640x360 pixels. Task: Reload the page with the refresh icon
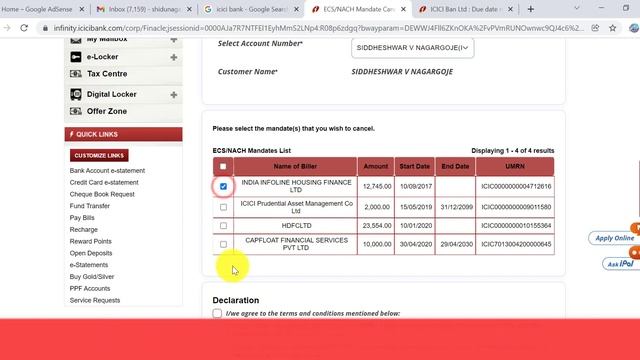[24, 28]
